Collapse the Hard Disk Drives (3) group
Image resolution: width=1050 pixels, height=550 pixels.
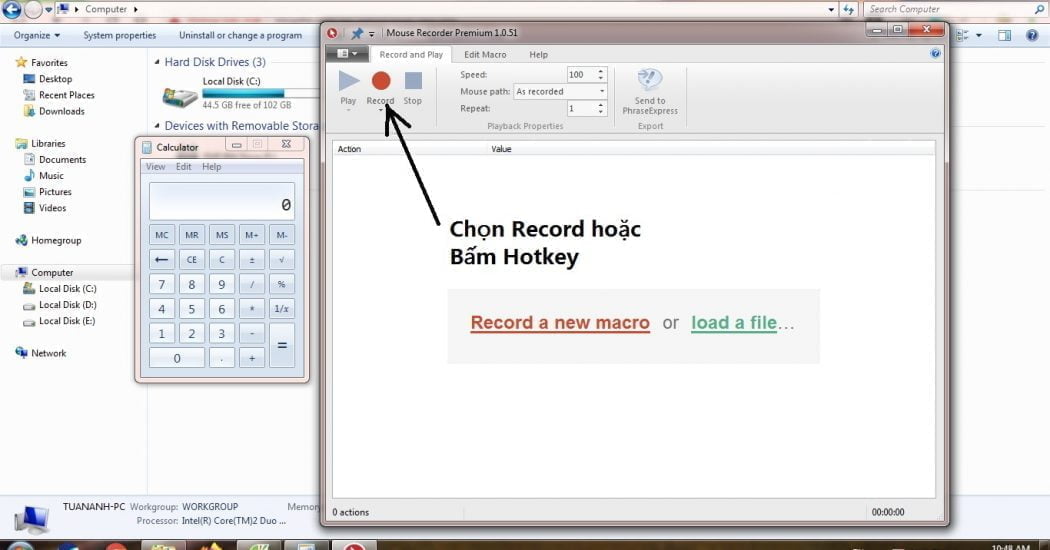pyautogui.click(x=157, y=62)
